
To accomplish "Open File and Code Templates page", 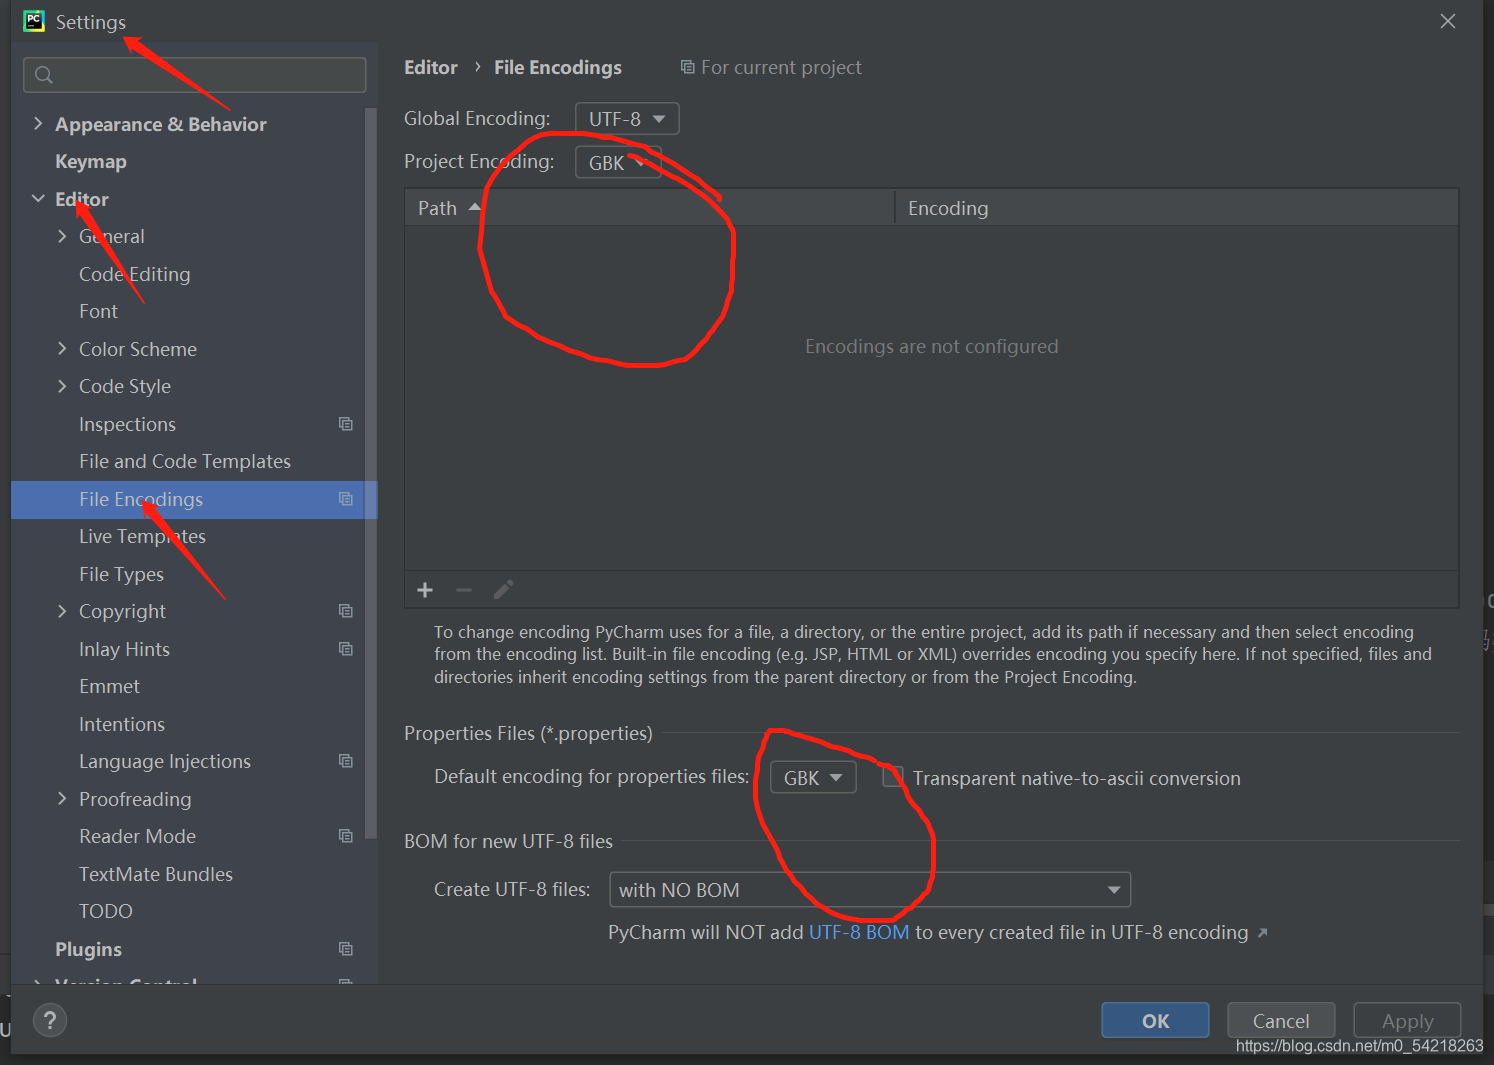I will [x=185, y=461].
